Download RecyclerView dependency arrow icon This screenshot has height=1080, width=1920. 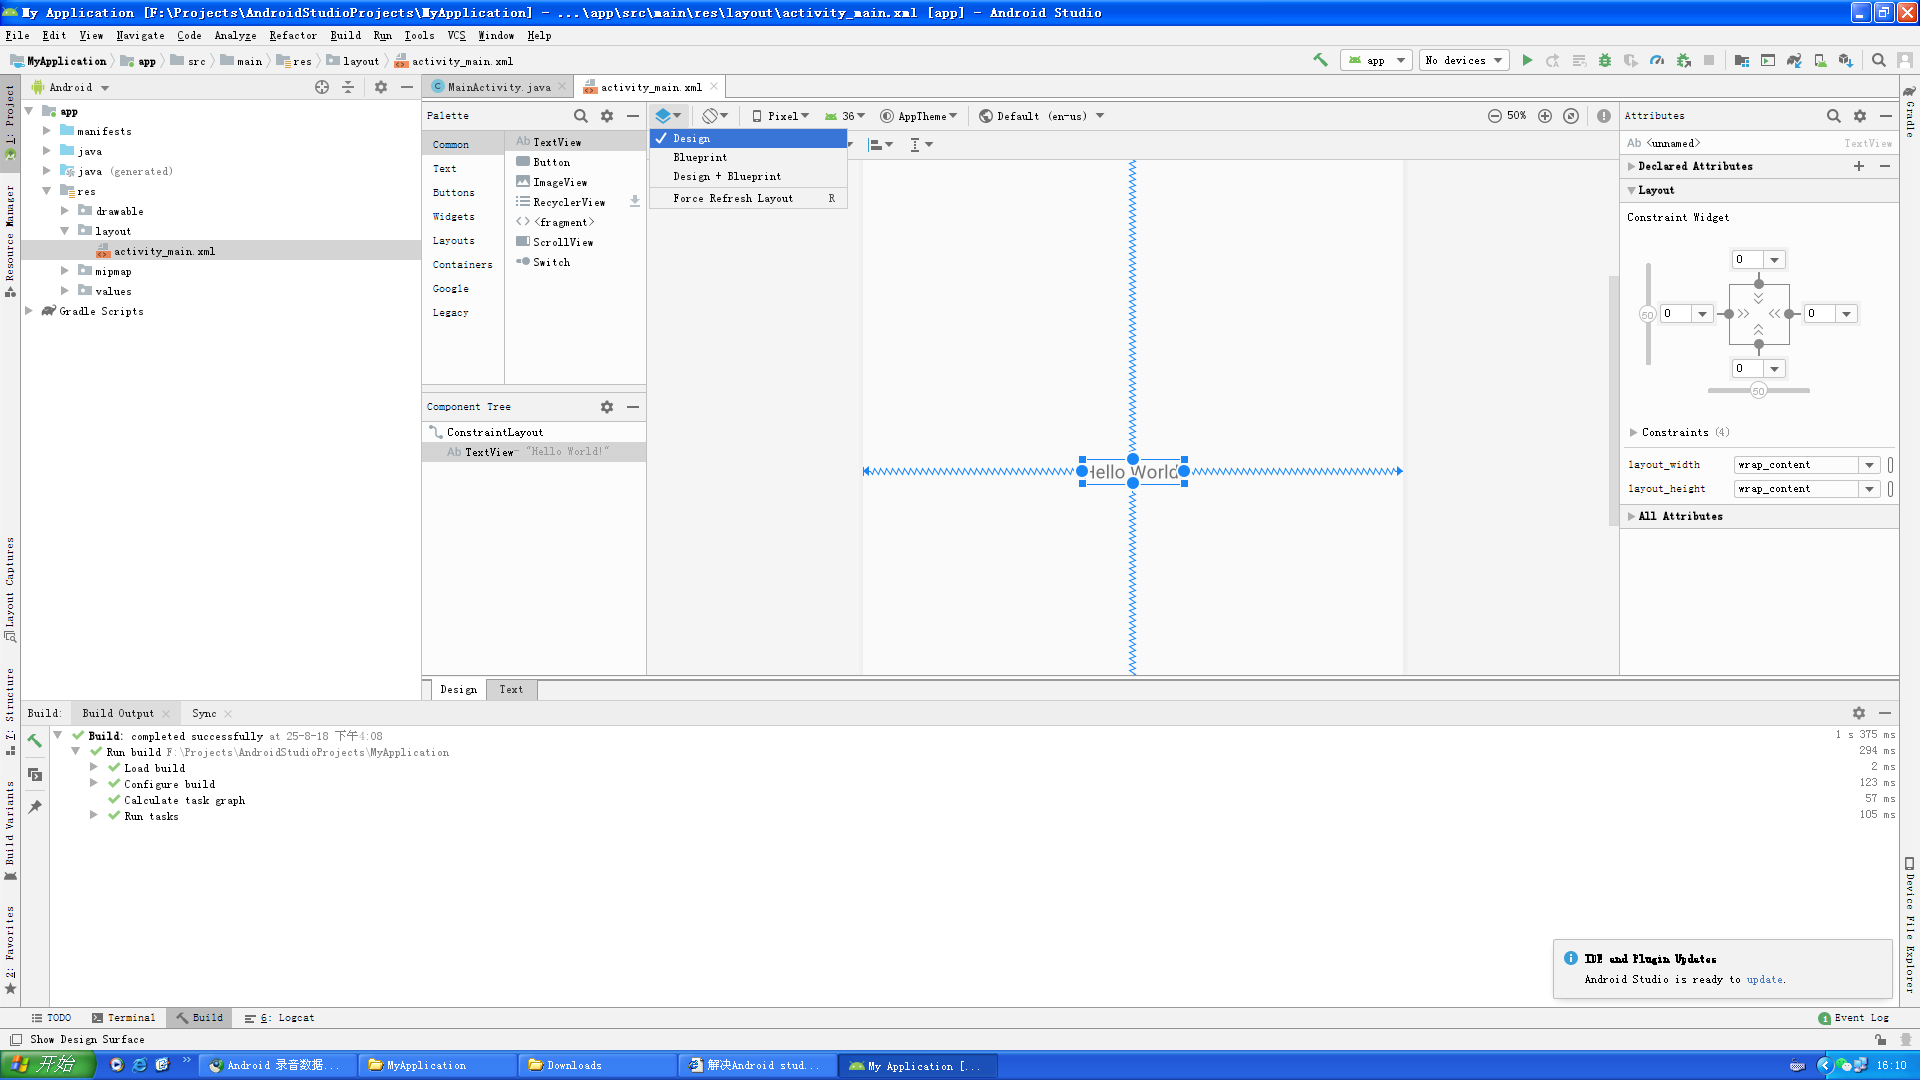point(635,202)
